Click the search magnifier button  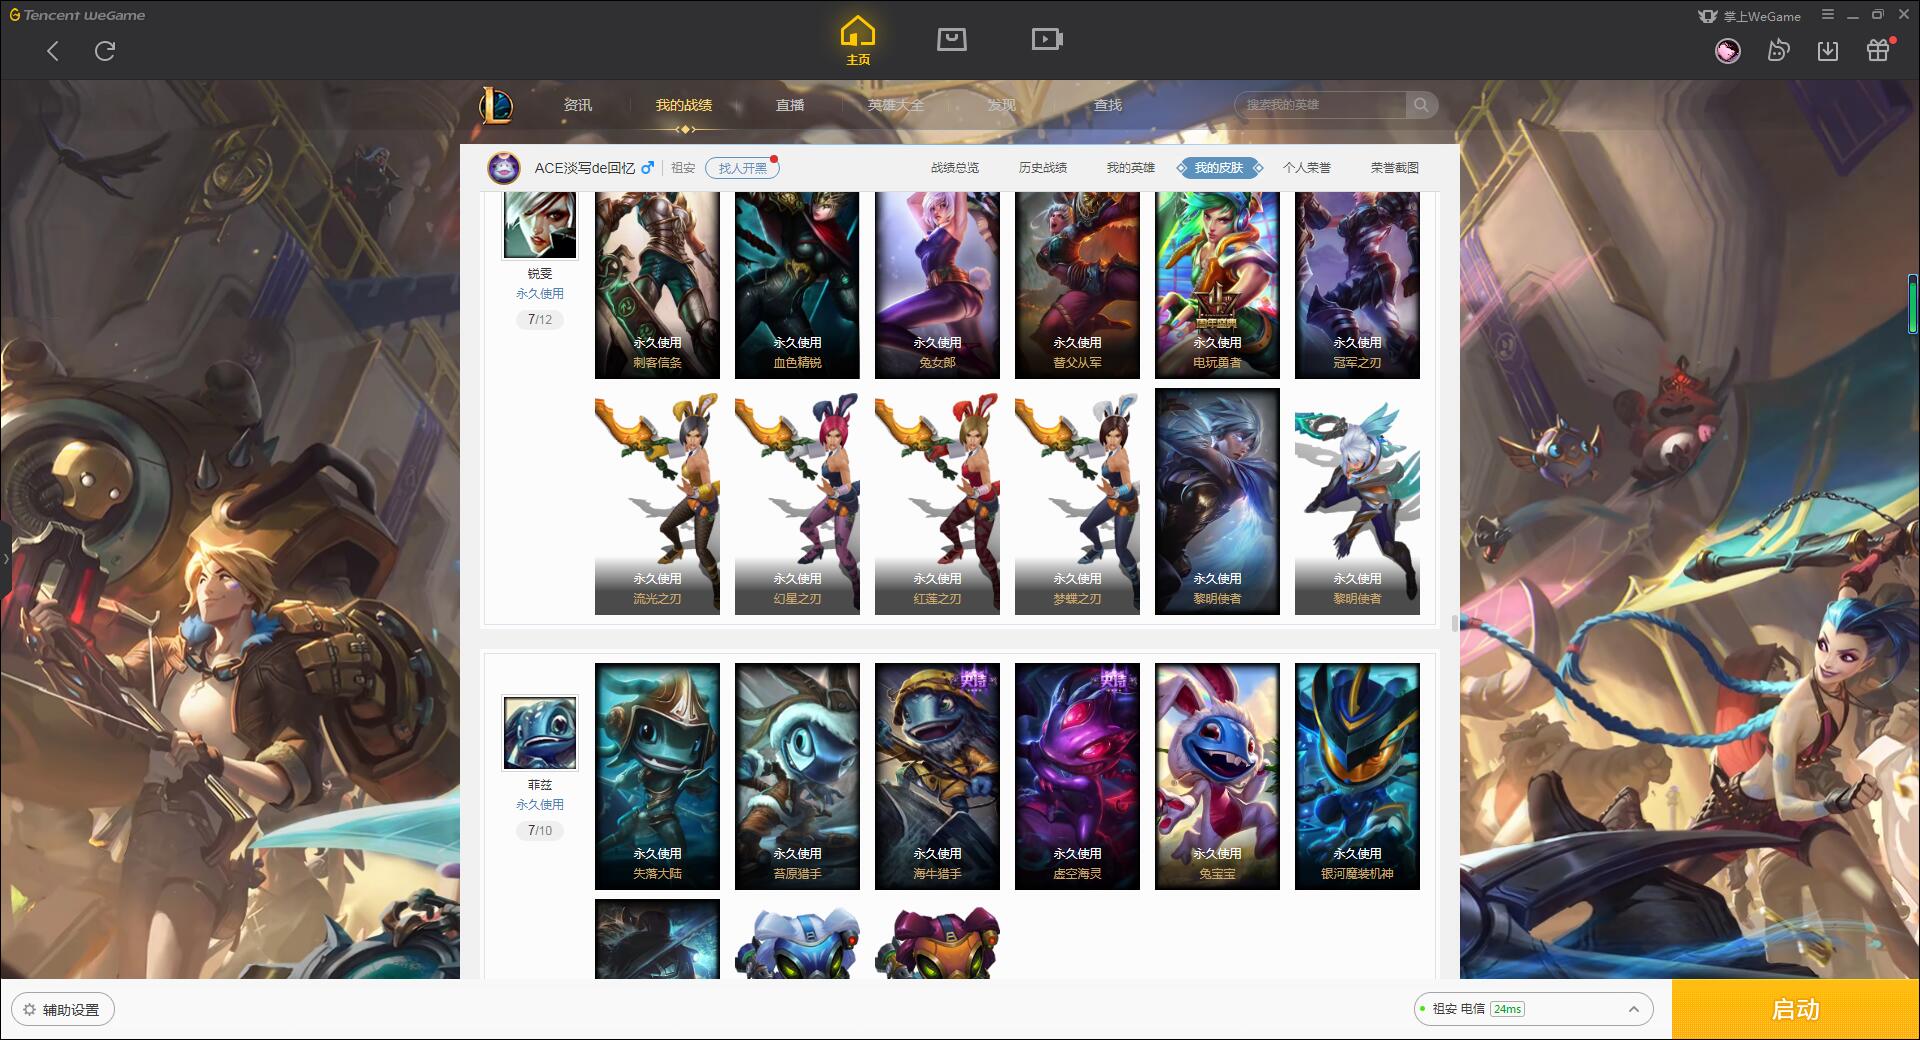1420,104
